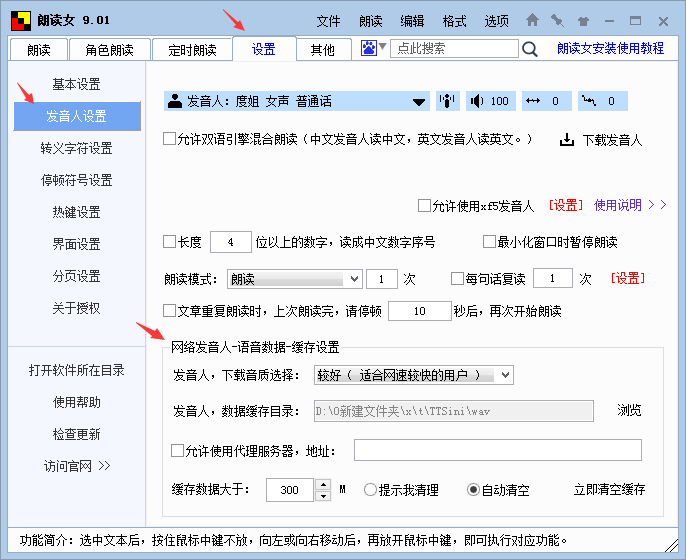The image size is (686, 560).
Task: Switch to the 定时朗读 tab
Action: 192,50
